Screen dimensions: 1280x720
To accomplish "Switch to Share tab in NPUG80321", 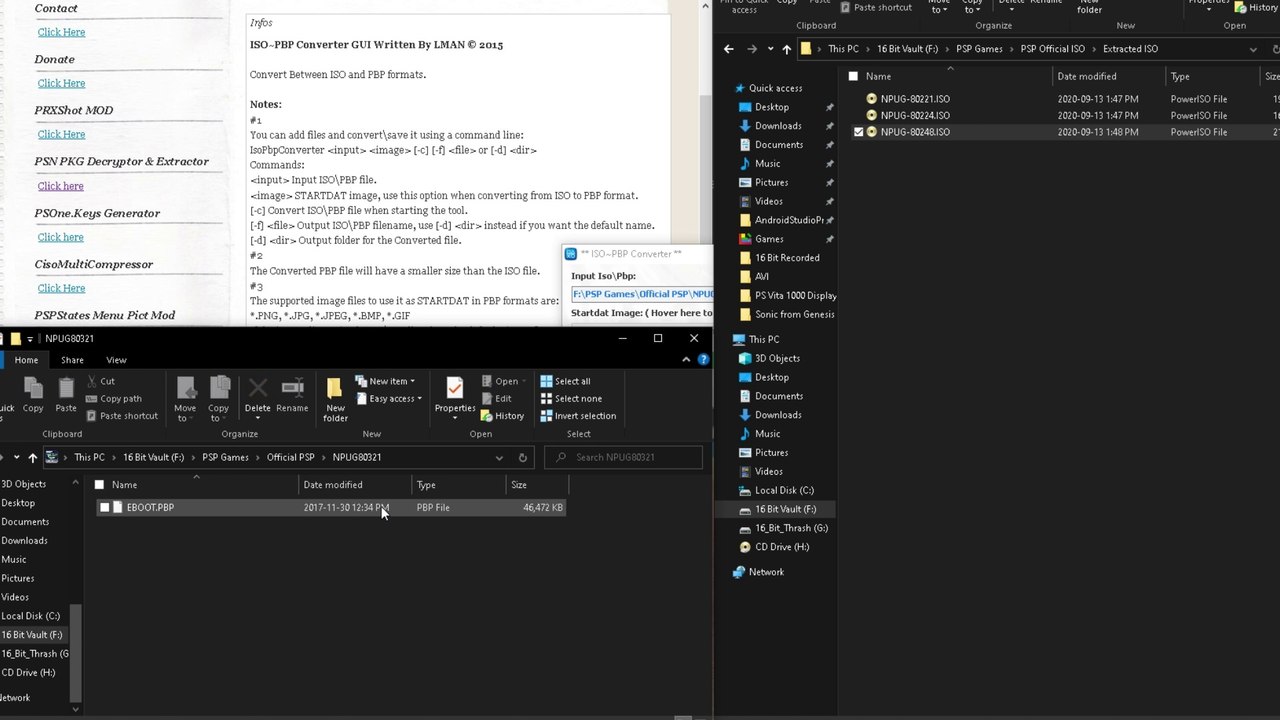I will tap(72, 360).
